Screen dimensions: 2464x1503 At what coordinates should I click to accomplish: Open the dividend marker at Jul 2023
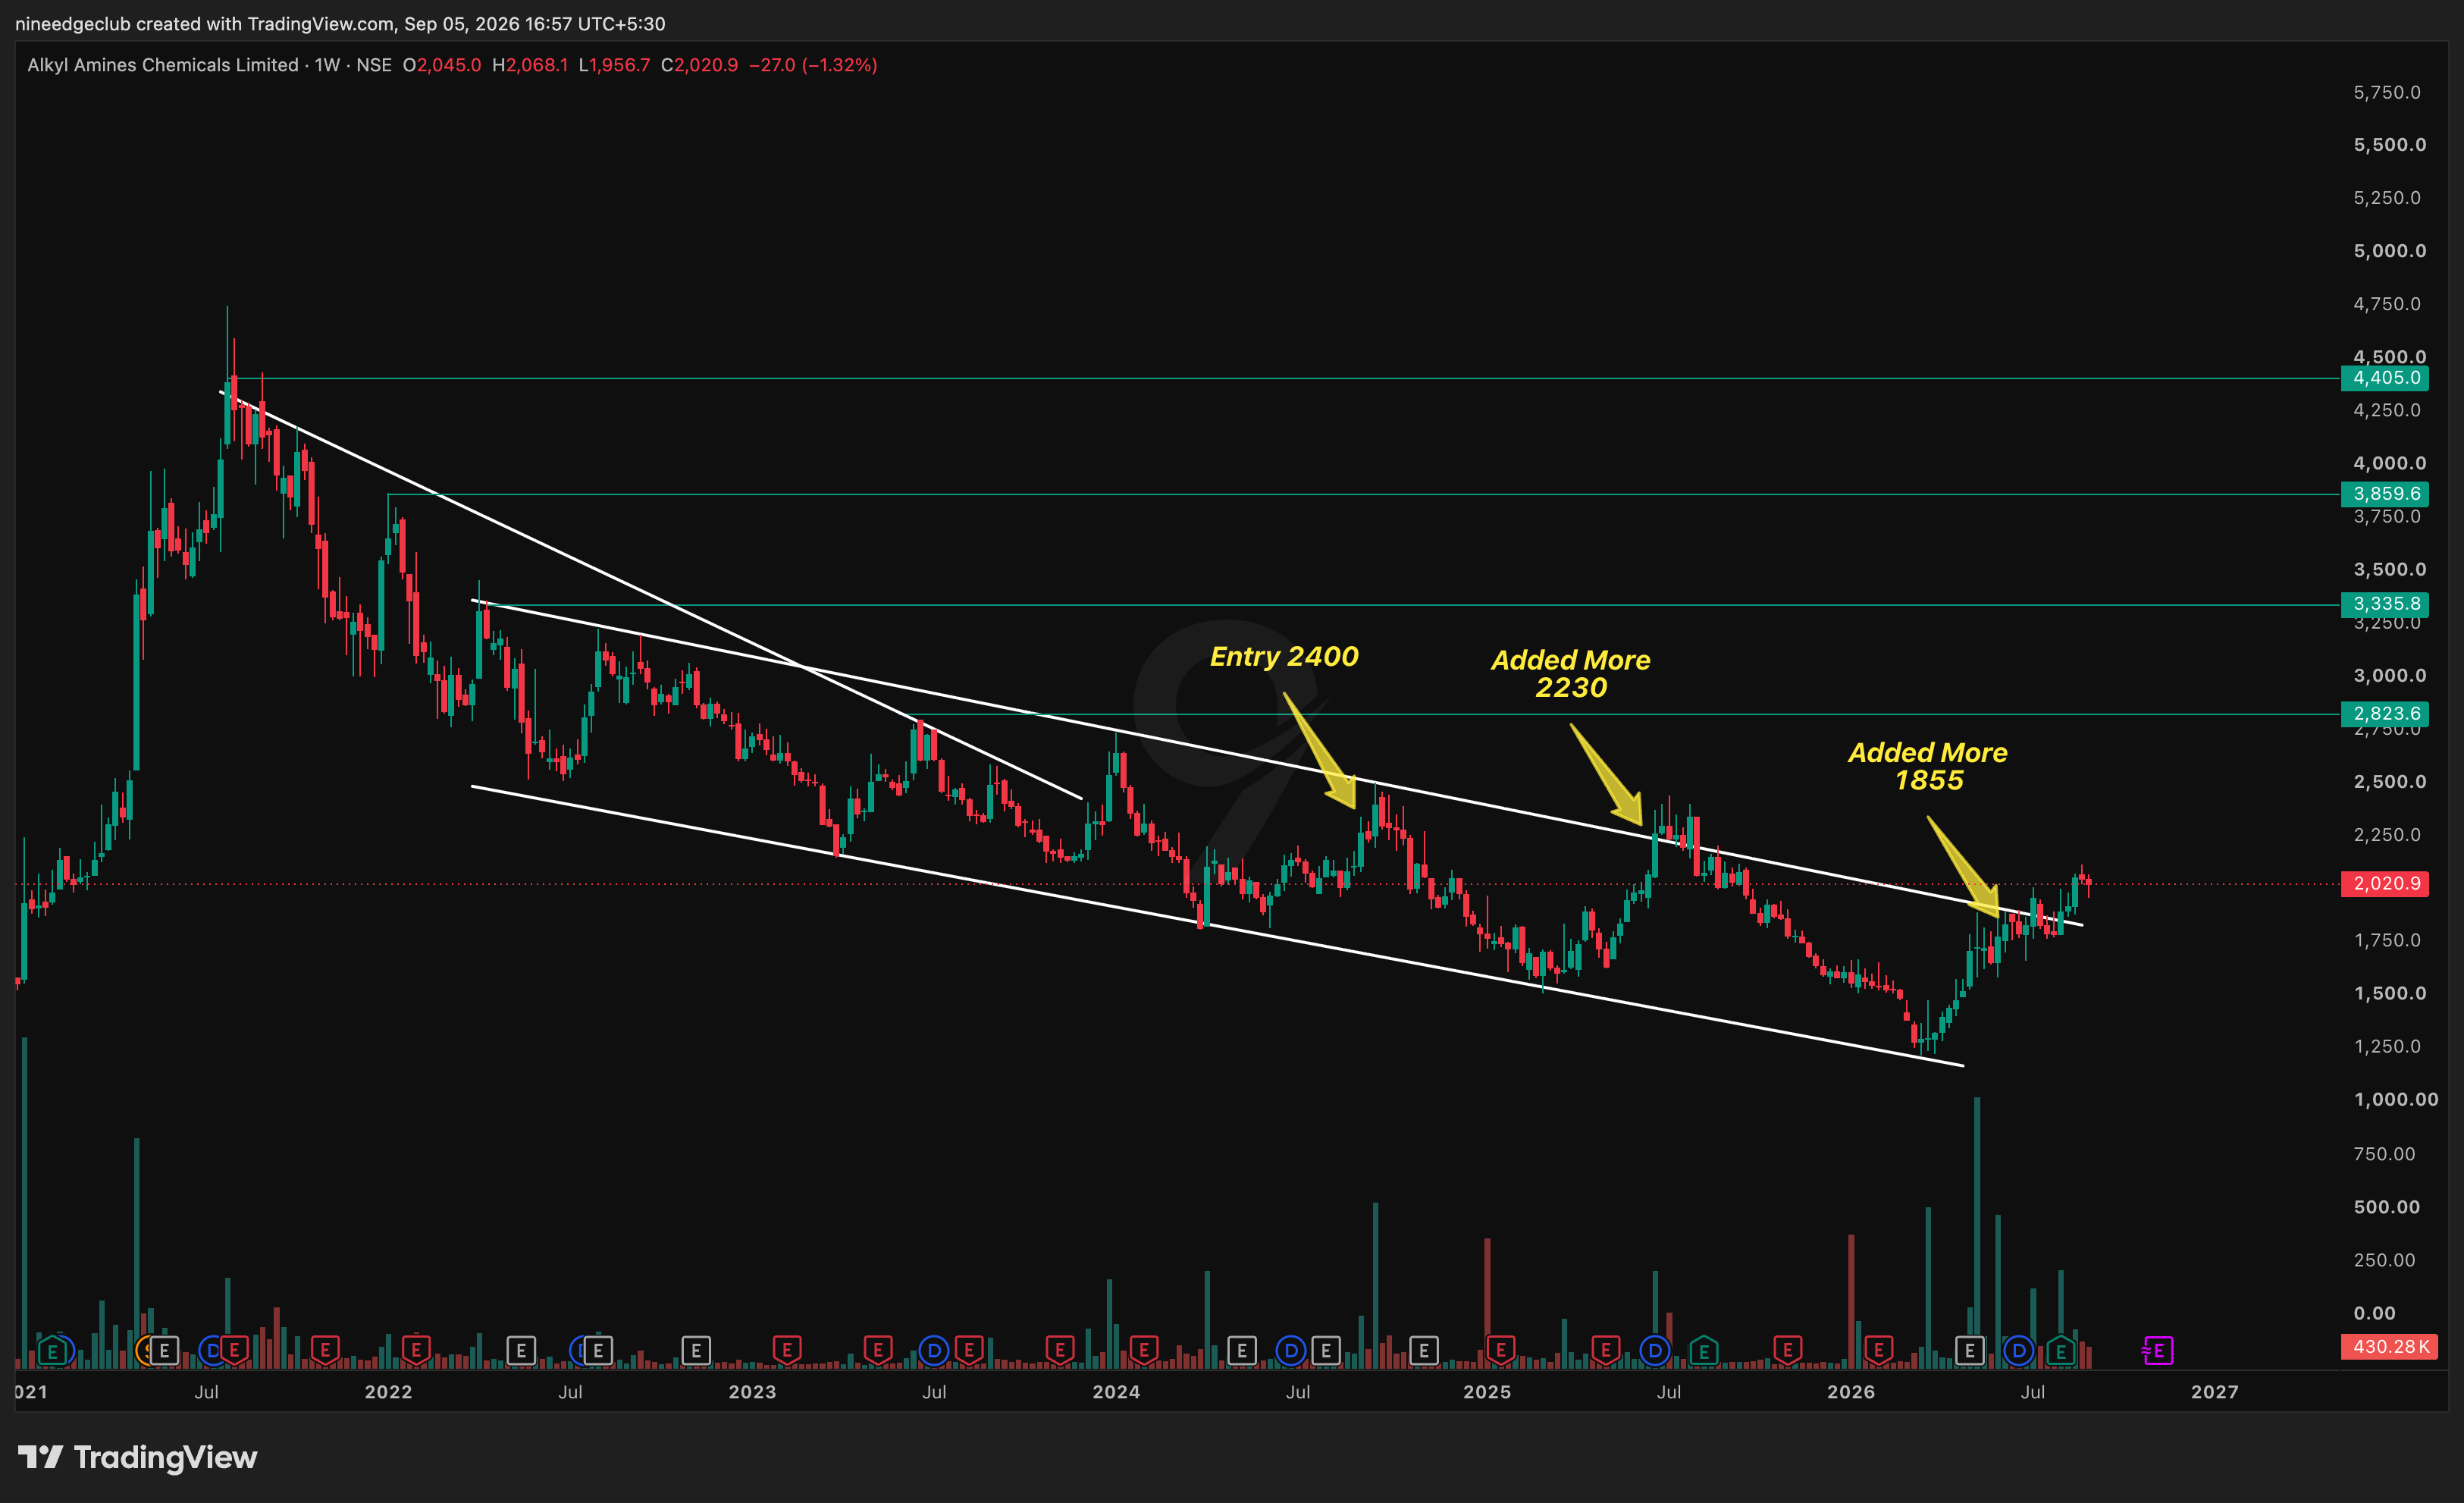pyautogui.click(x=933, y=1351)
